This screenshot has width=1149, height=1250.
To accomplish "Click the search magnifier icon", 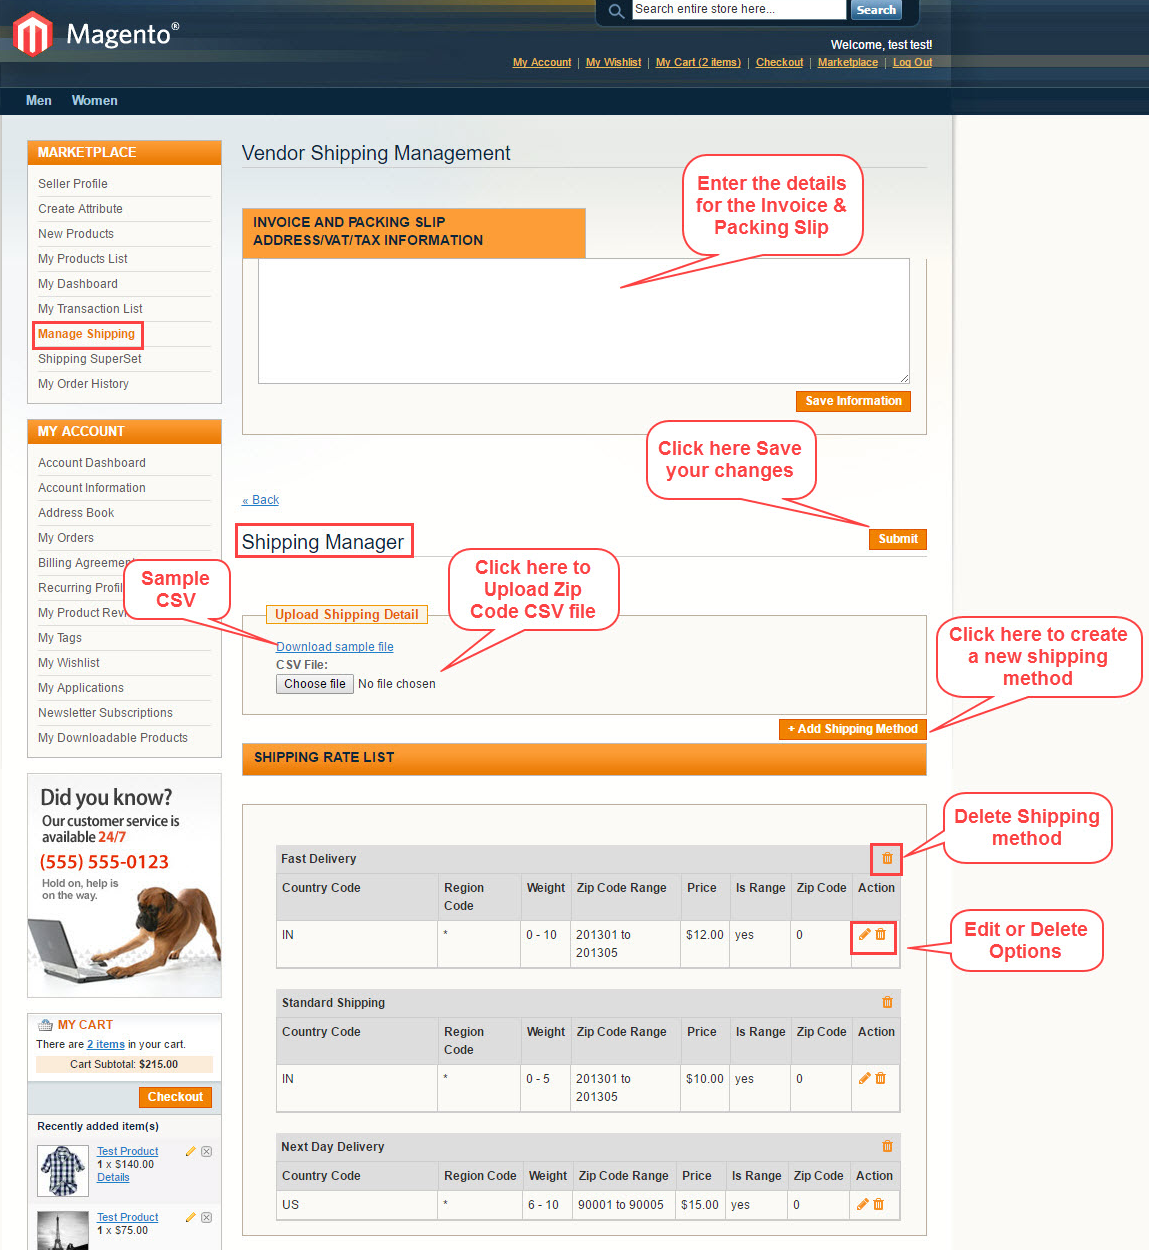I will click(x=616, y=11).
